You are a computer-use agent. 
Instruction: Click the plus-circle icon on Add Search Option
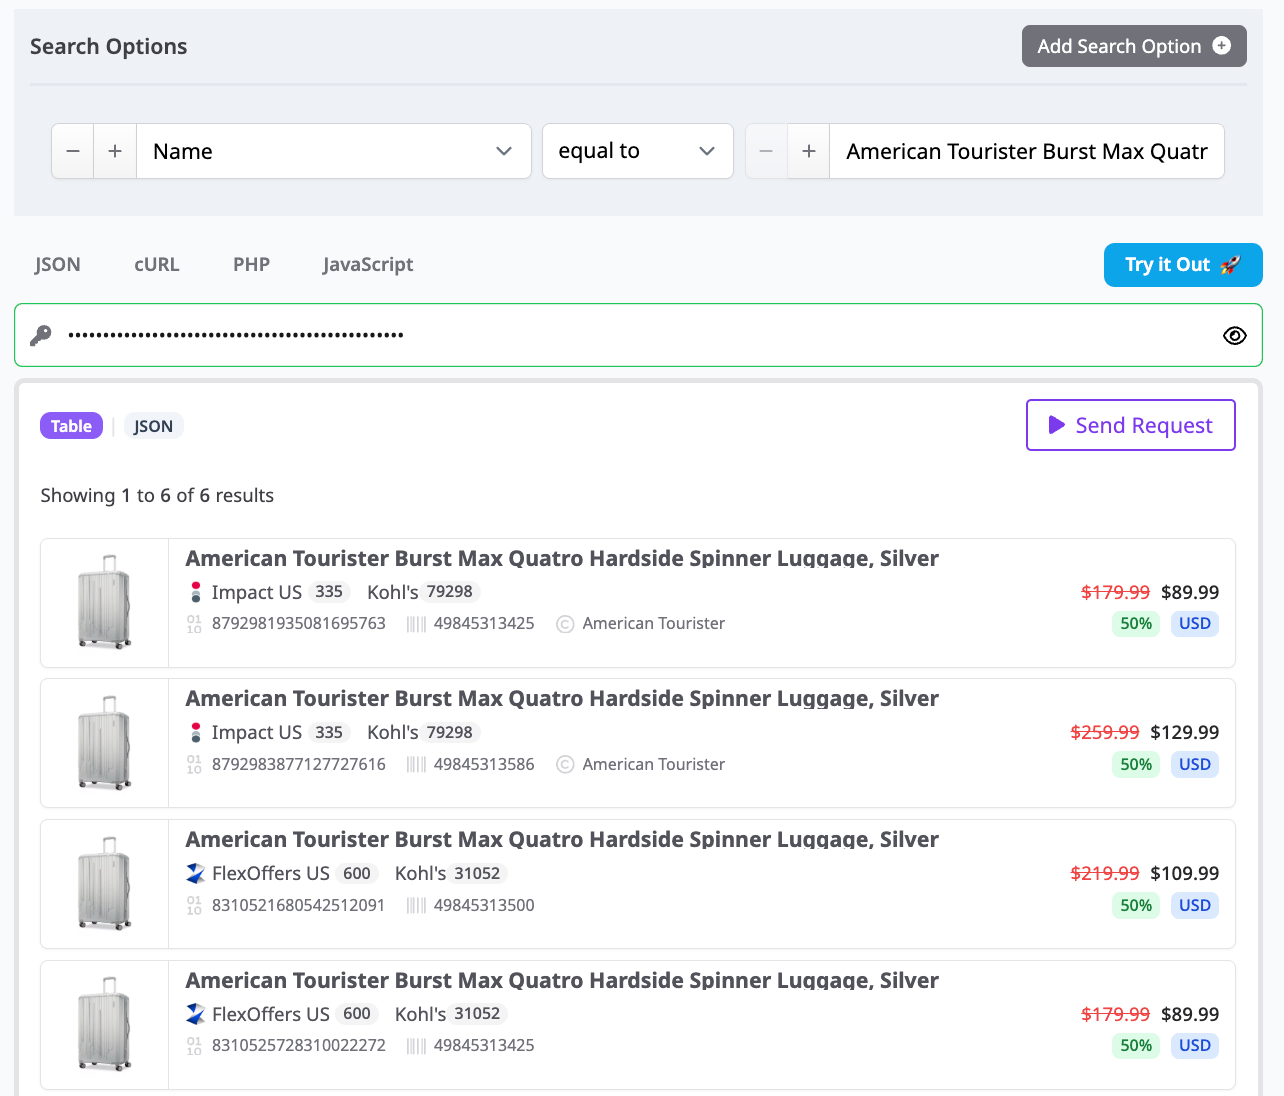[x=1221, y=46]
